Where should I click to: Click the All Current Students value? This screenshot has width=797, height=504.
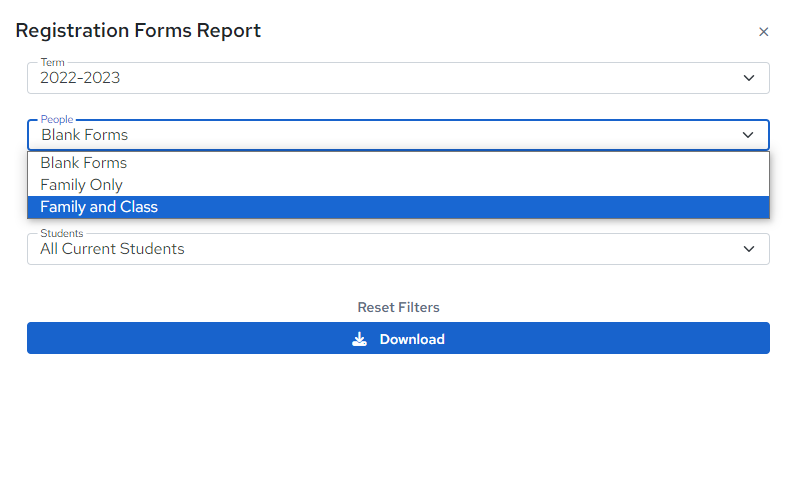(x=112, y=249)
